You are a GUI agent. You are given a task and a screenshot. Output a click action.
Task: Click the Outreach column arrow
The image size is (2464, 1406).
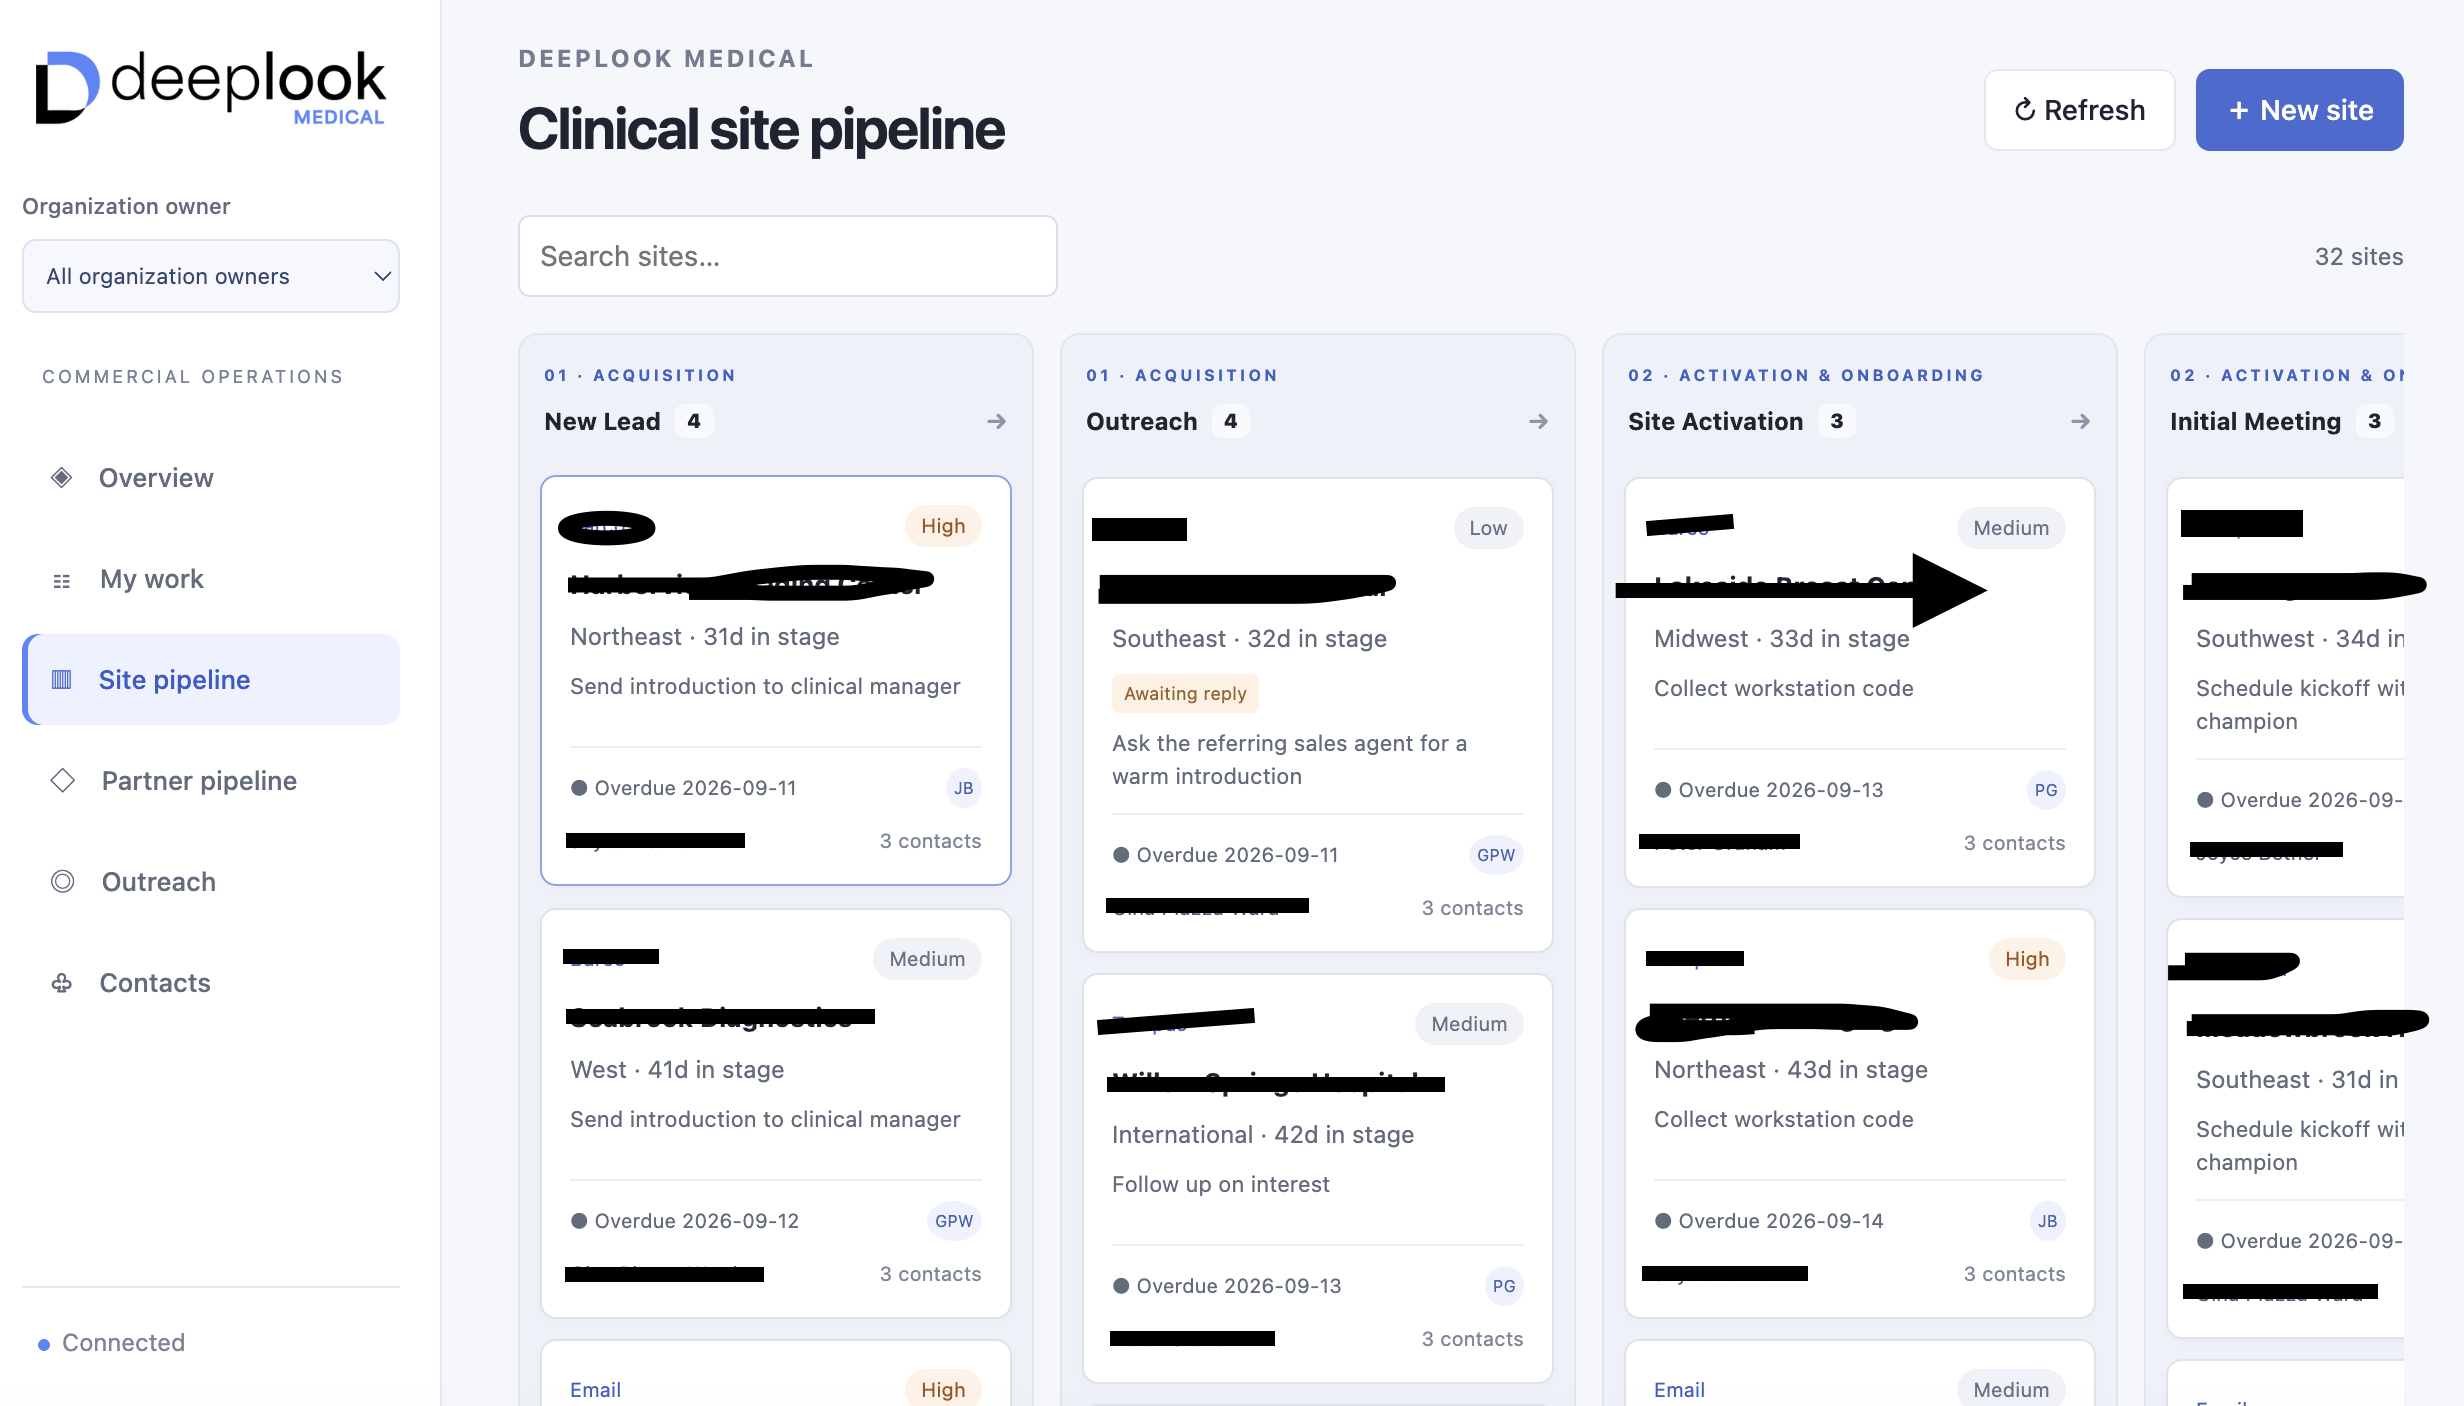1538,422
